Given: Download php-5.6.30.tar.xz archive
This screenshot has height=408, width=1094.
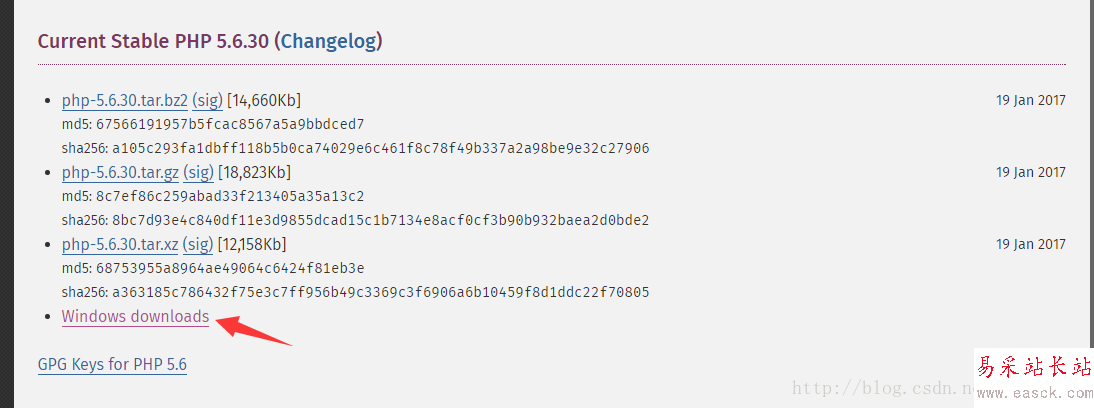Looking at the screenshot, I should point(121,244).
